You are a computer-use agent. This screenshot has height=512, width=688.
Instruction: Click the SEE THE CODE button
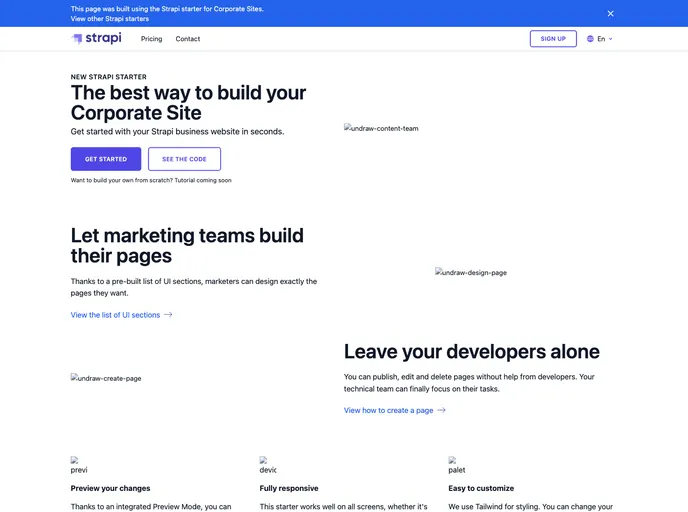pyautogui.click(x=184, y=159)
